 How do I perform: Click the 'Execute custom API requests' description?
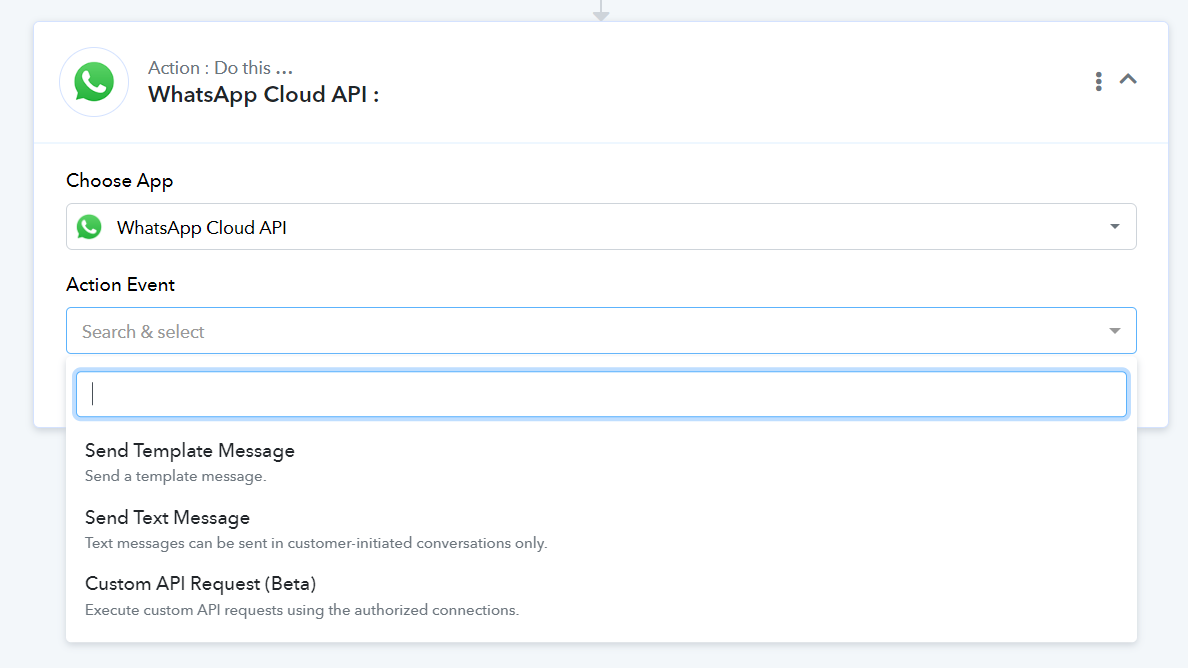[302, 610]
